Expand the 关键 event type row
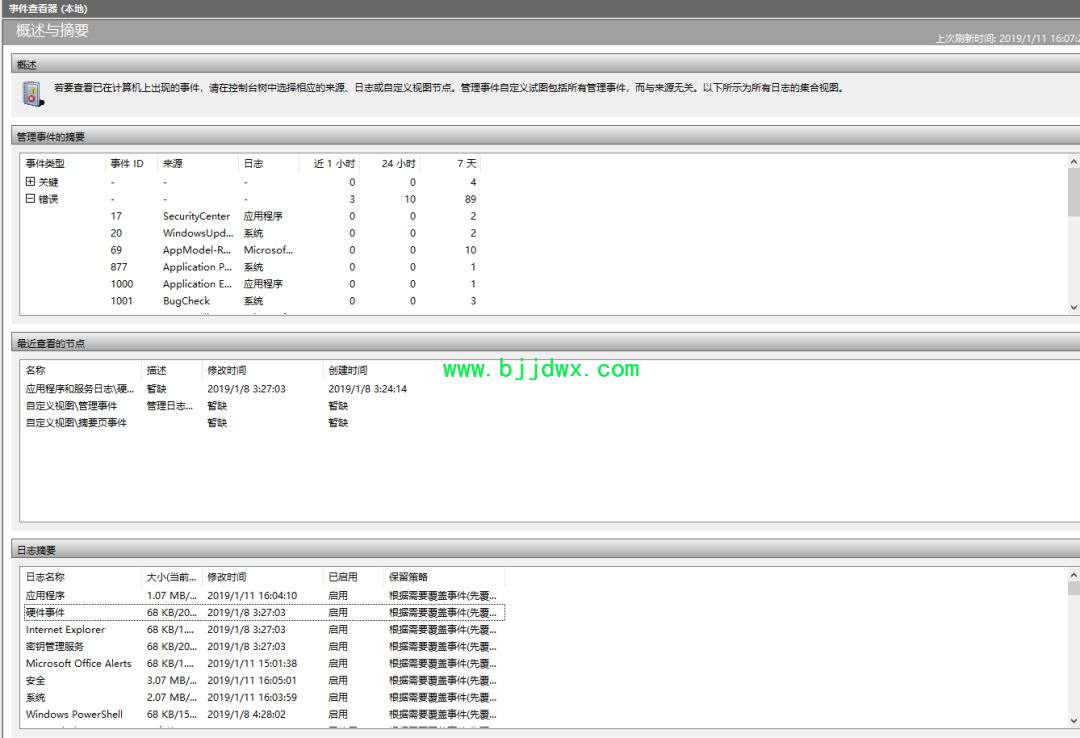 (x=30, y=182)
